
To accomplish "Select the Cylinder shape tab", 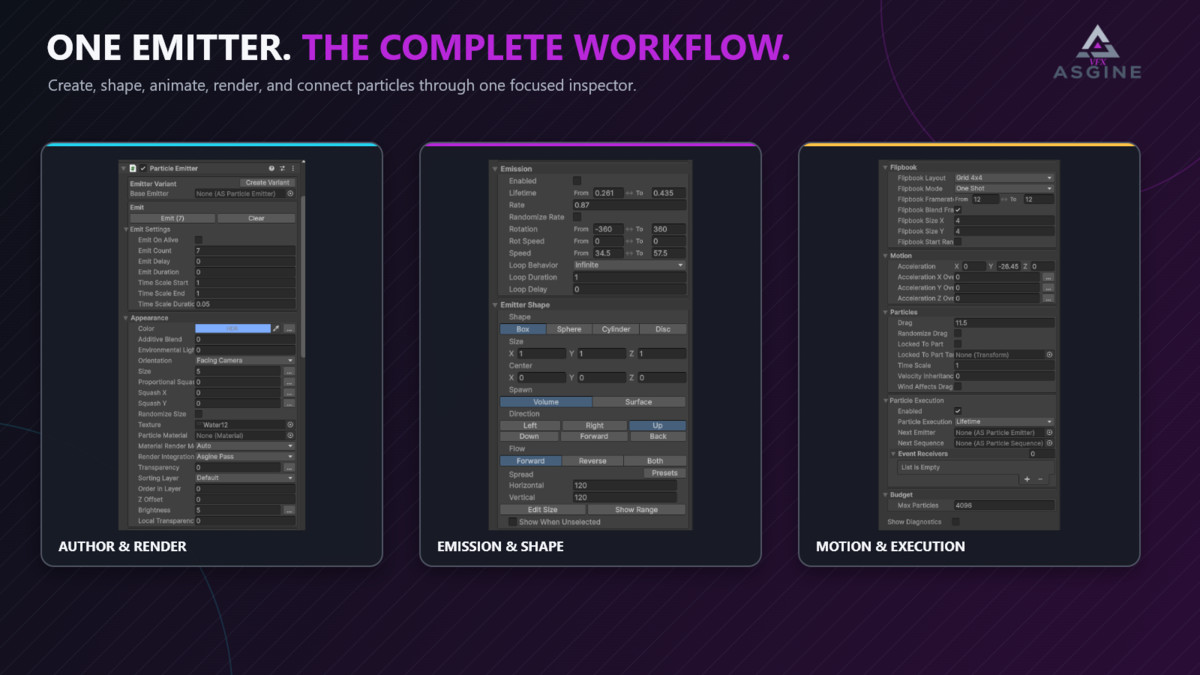I will 616,329.
